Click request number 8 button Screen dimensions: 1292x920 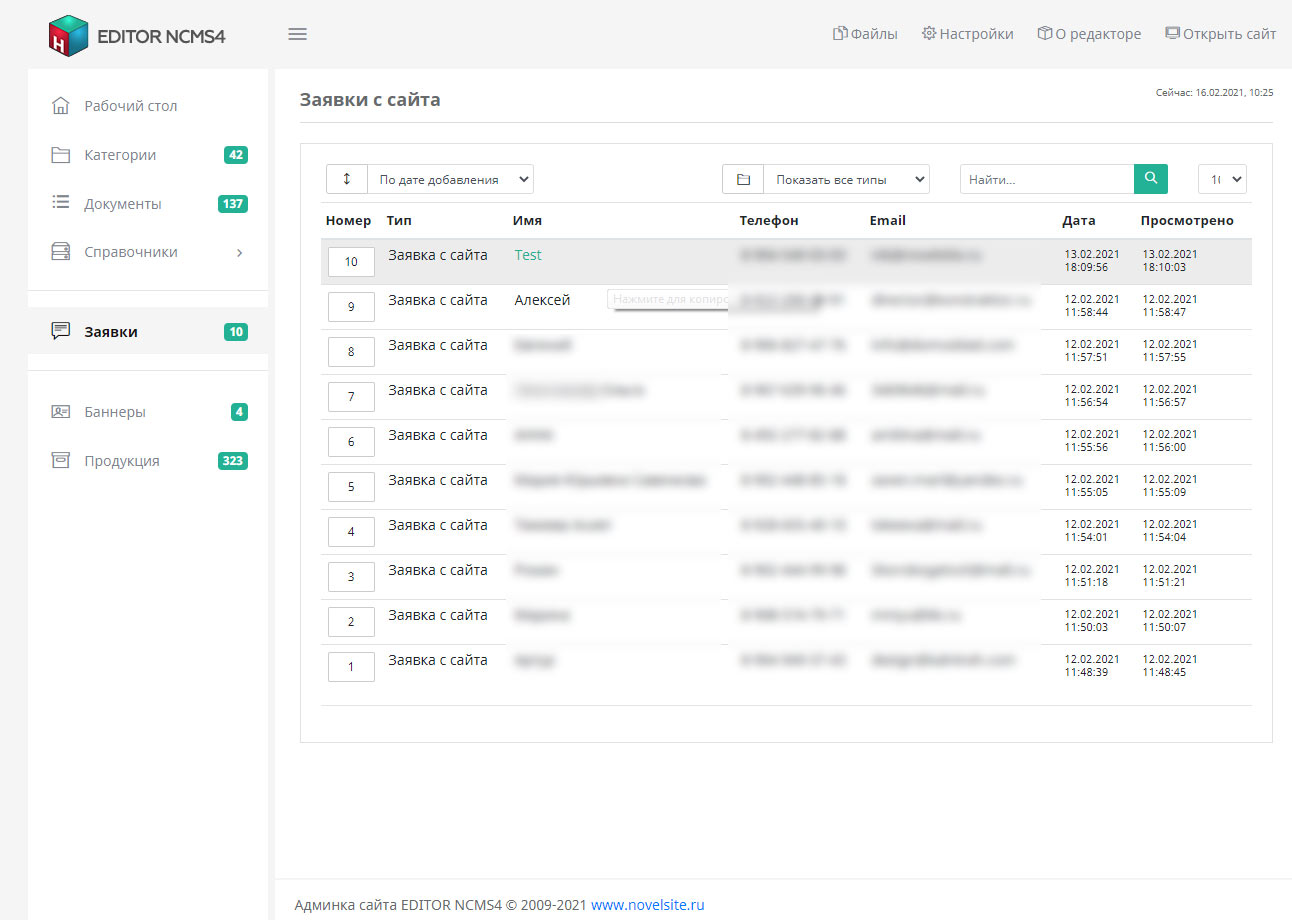tap(351, 352)
